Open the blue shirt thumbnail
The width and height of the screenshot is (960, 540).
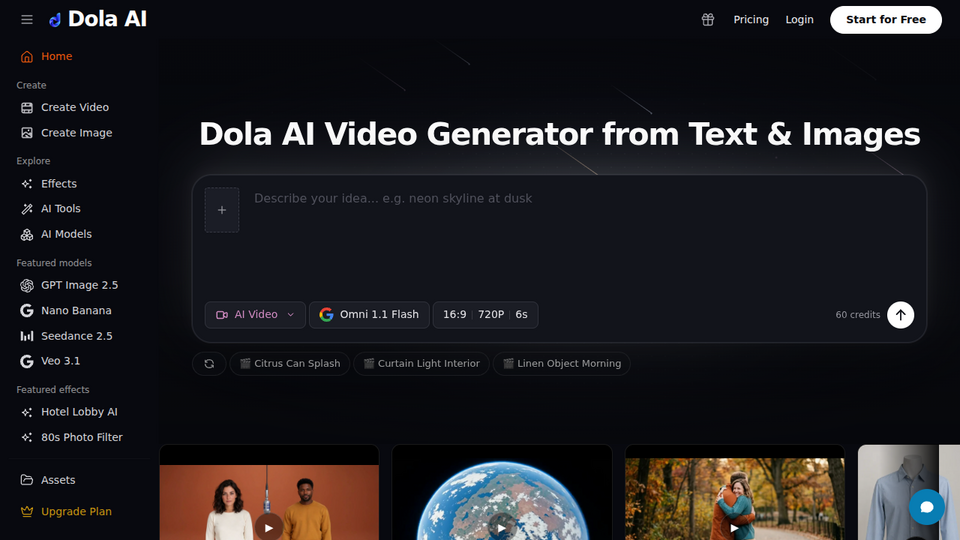coord(909,493)
